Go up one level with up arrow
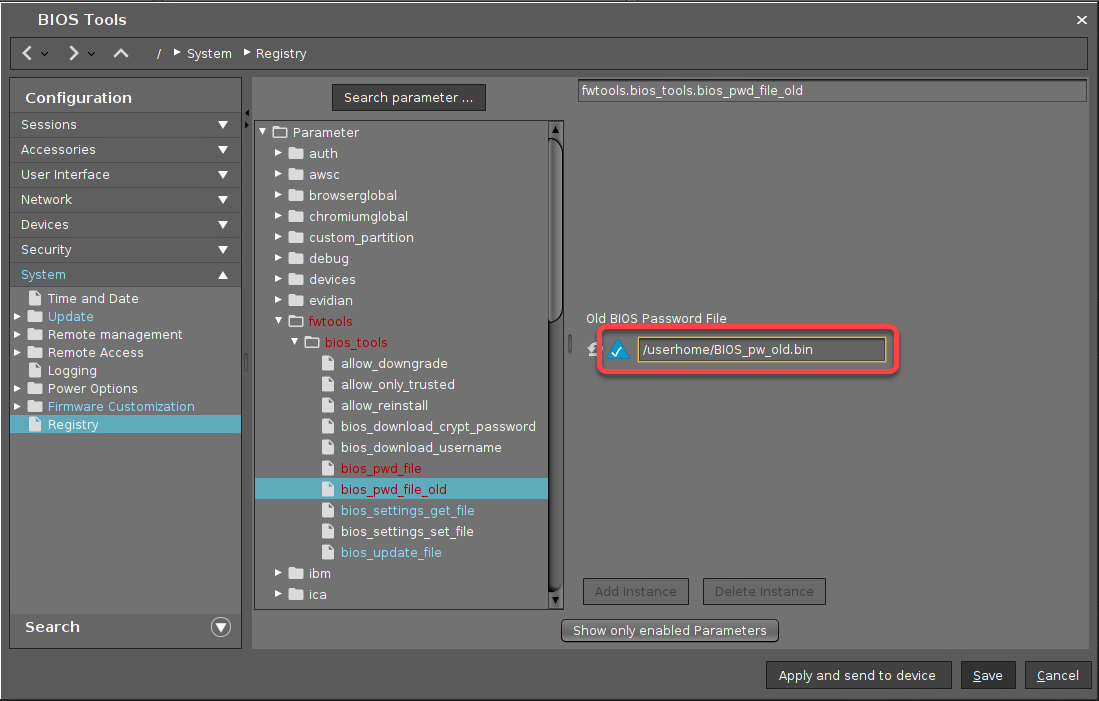1099x701 pixels. [121, 53]
